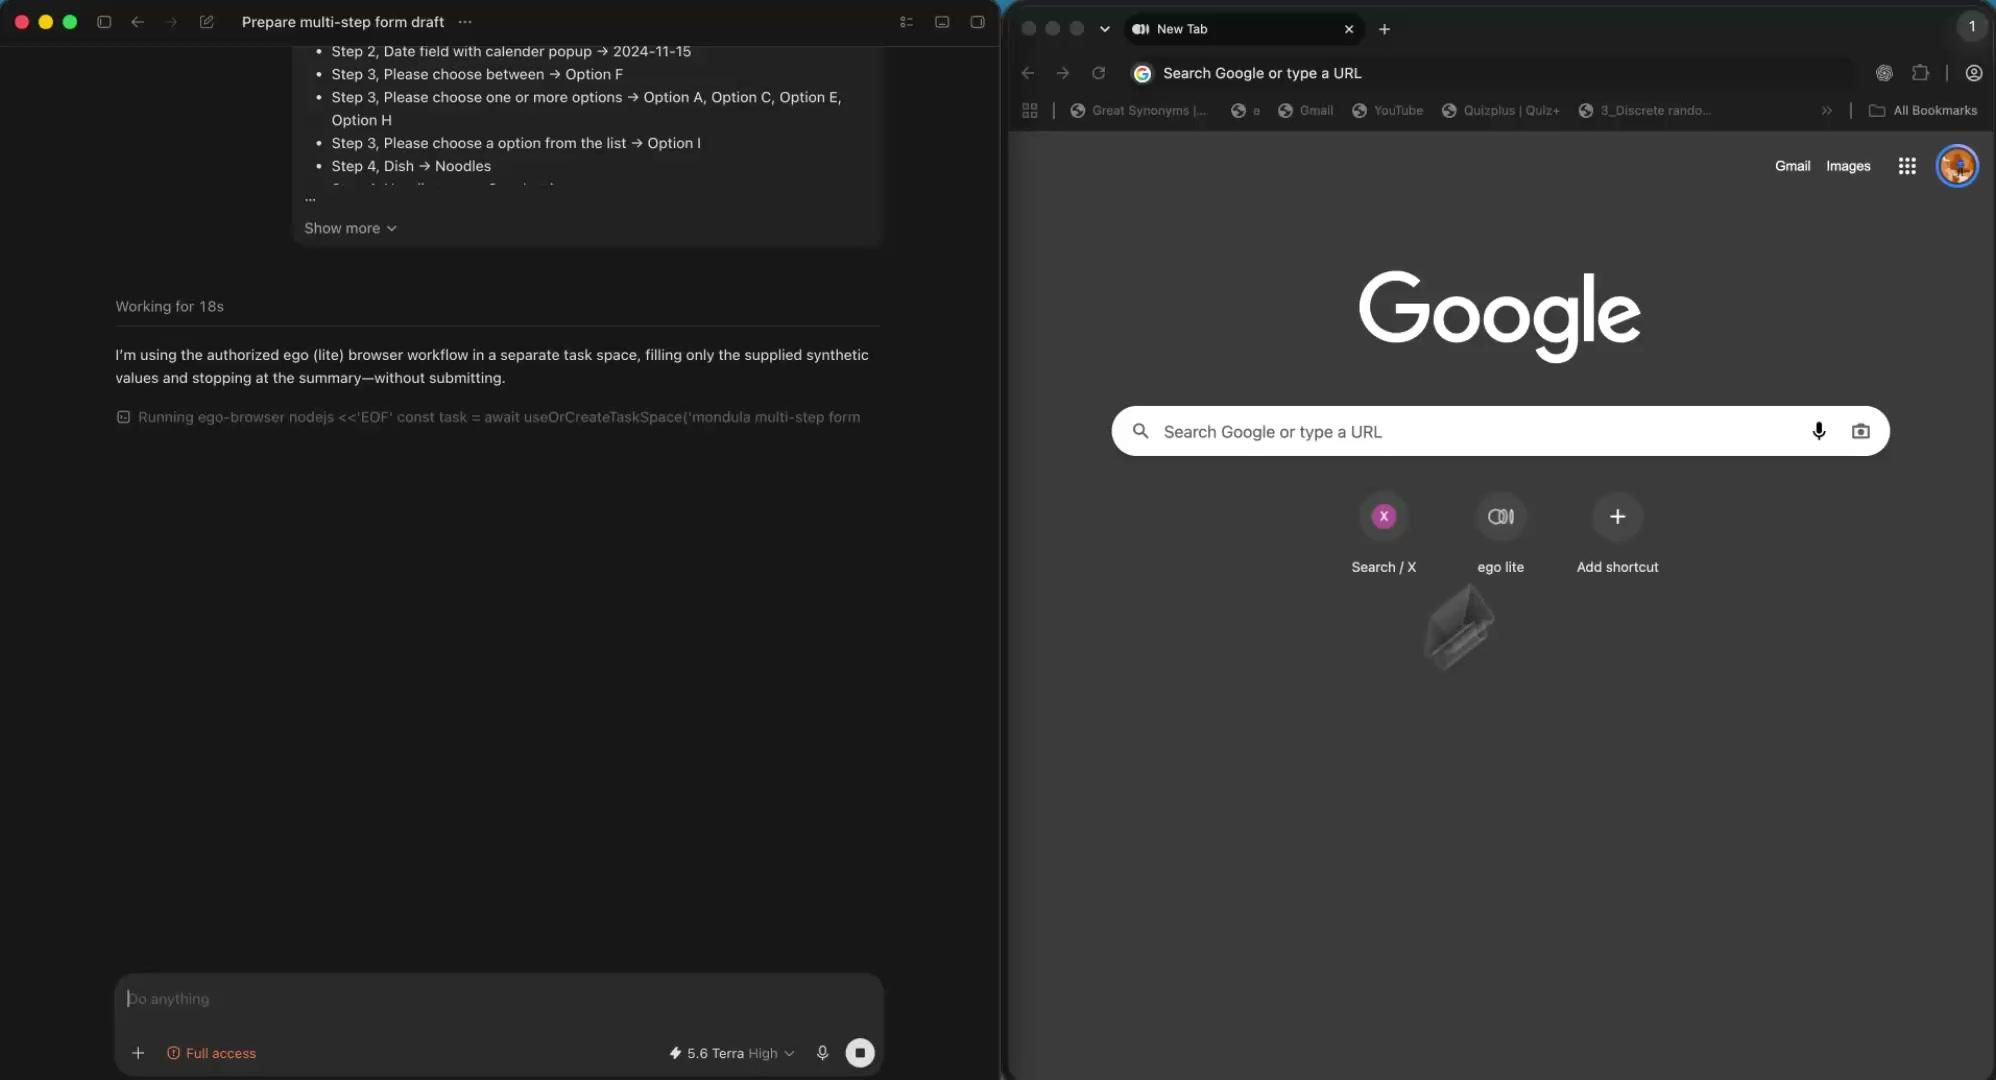
Task: Open the task list icon in chat header
Action: 907,22
